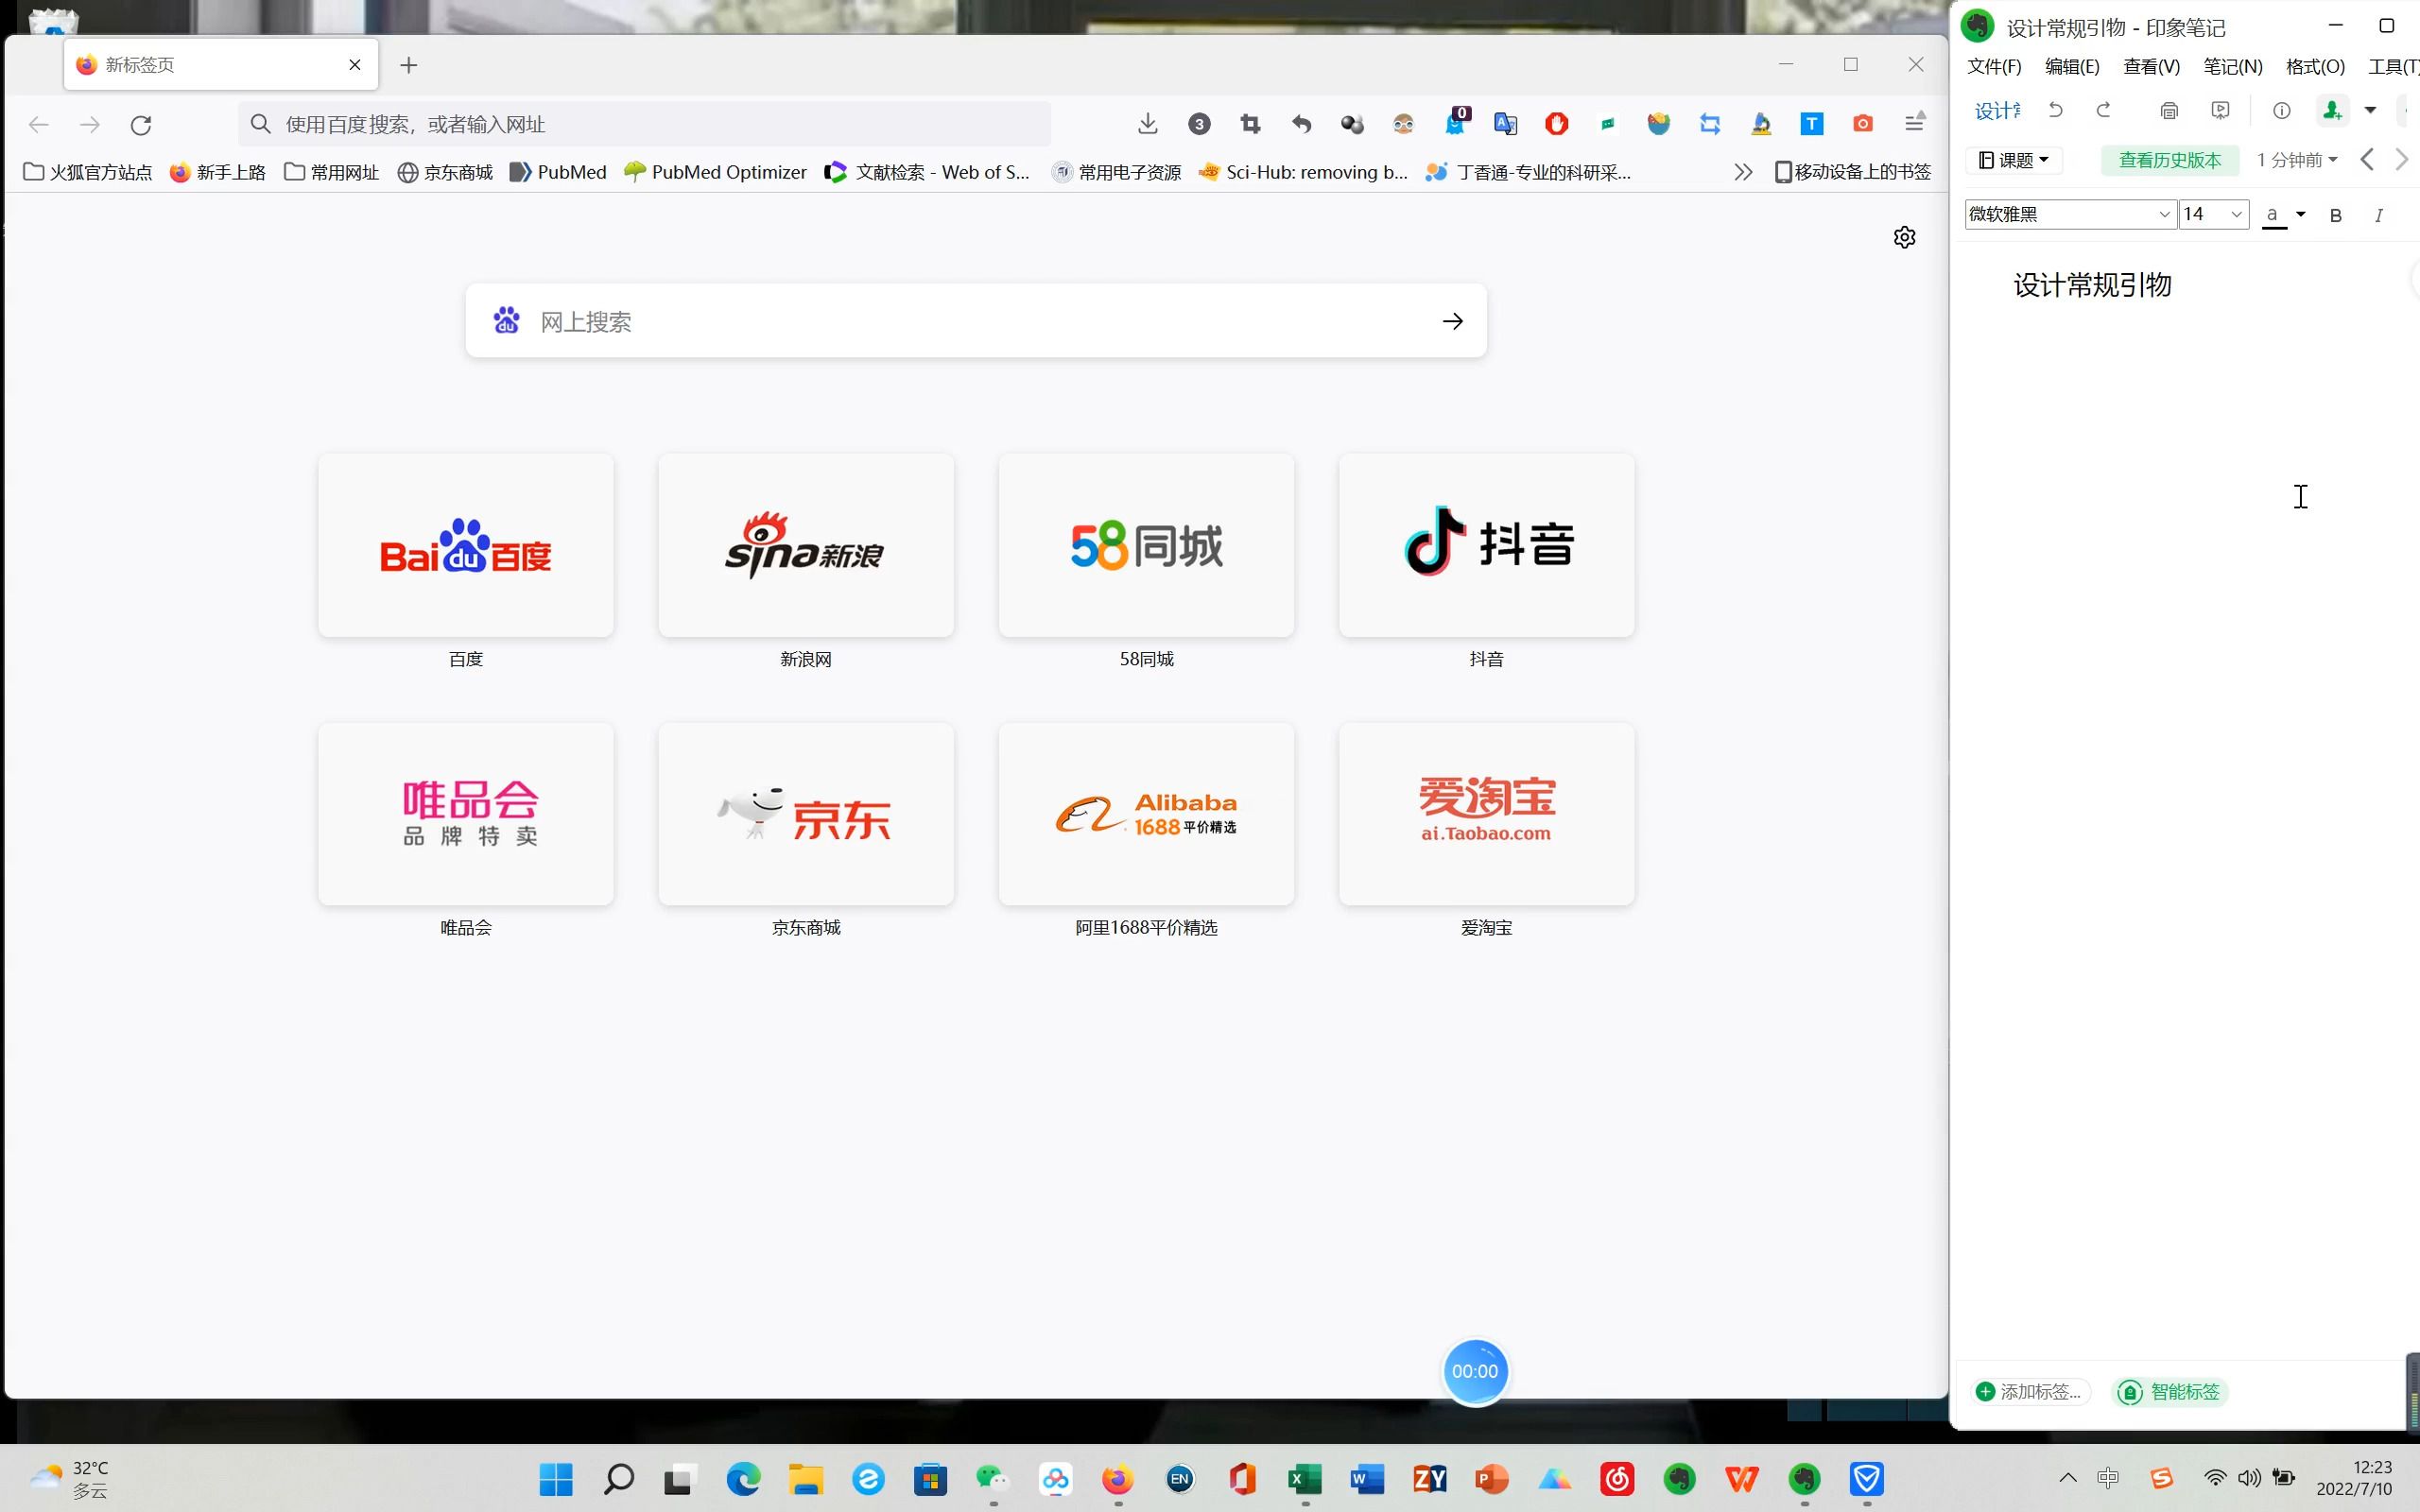Open the 爱淘宝 shortcut tile

pos(1486,814)
